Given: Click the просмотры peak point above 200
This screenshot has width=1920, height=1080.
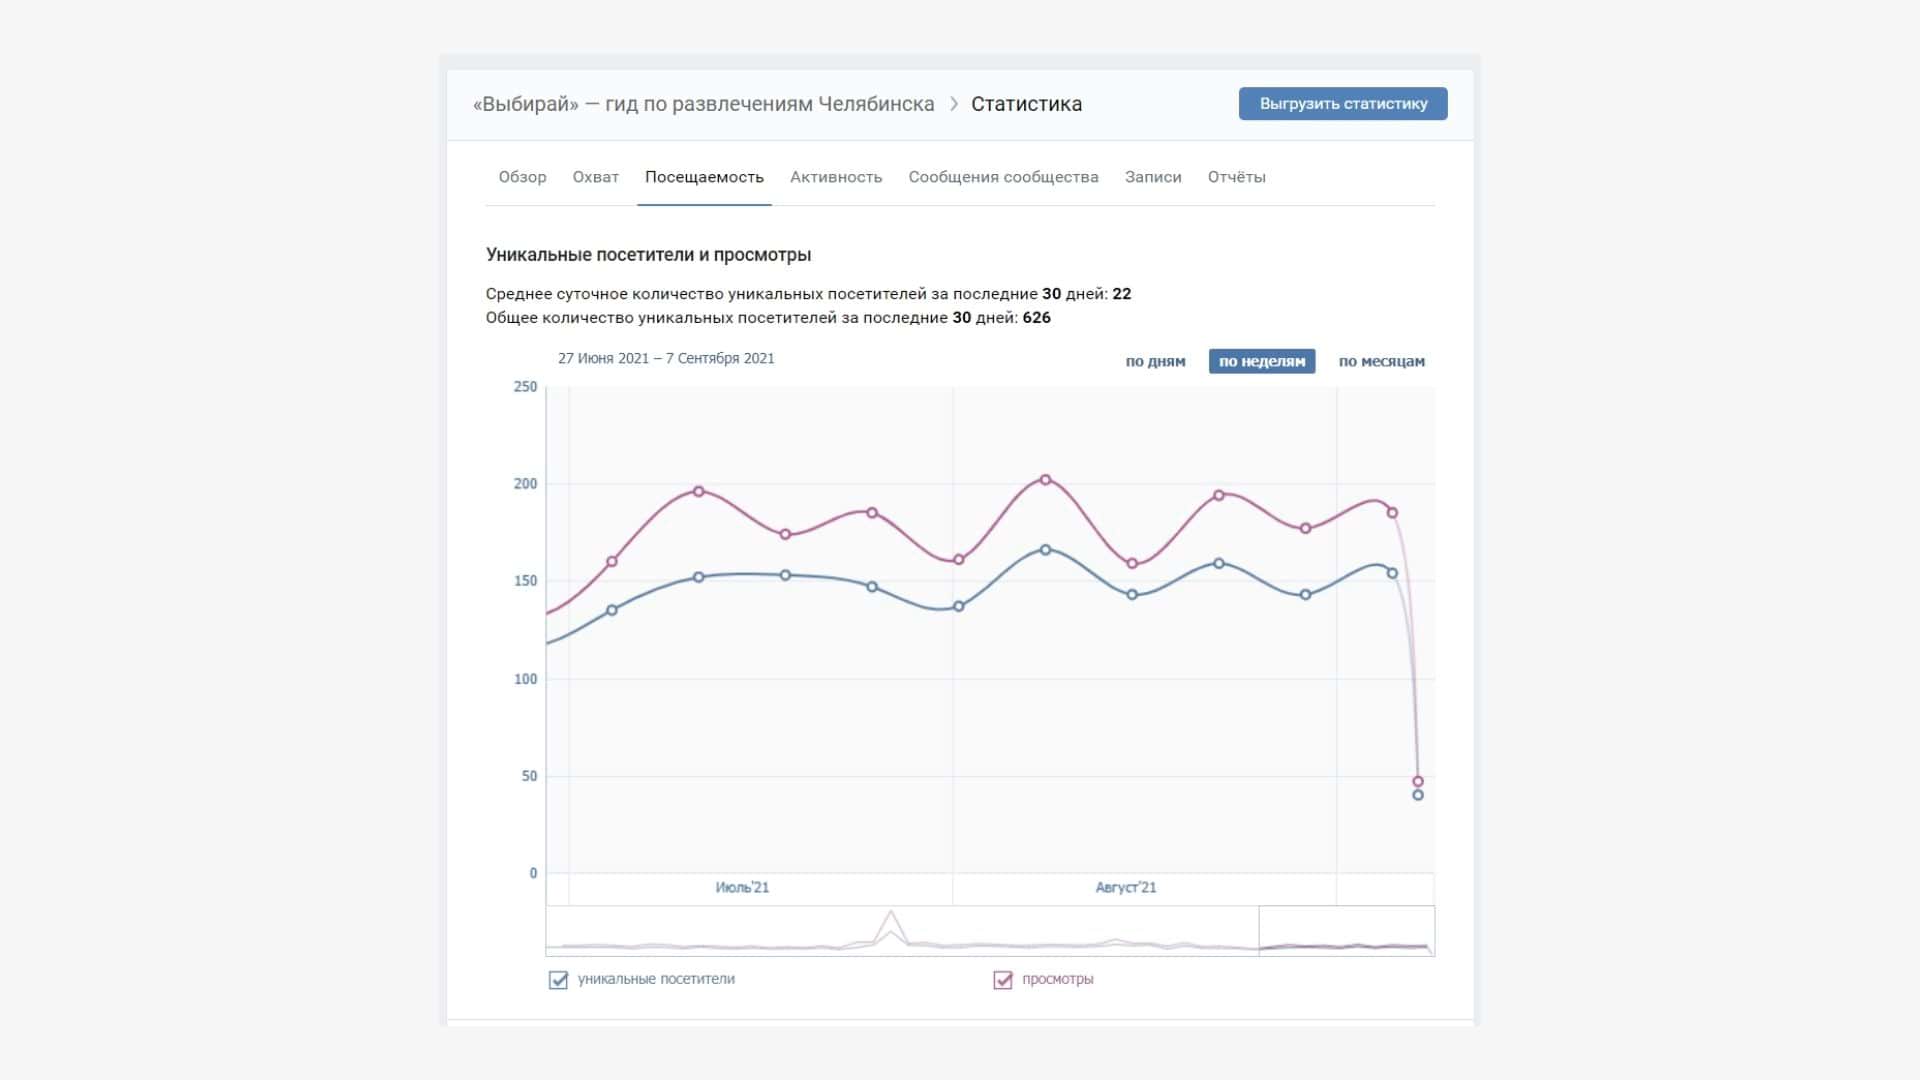Looking at the screenshot, I should pos(1046,480).
